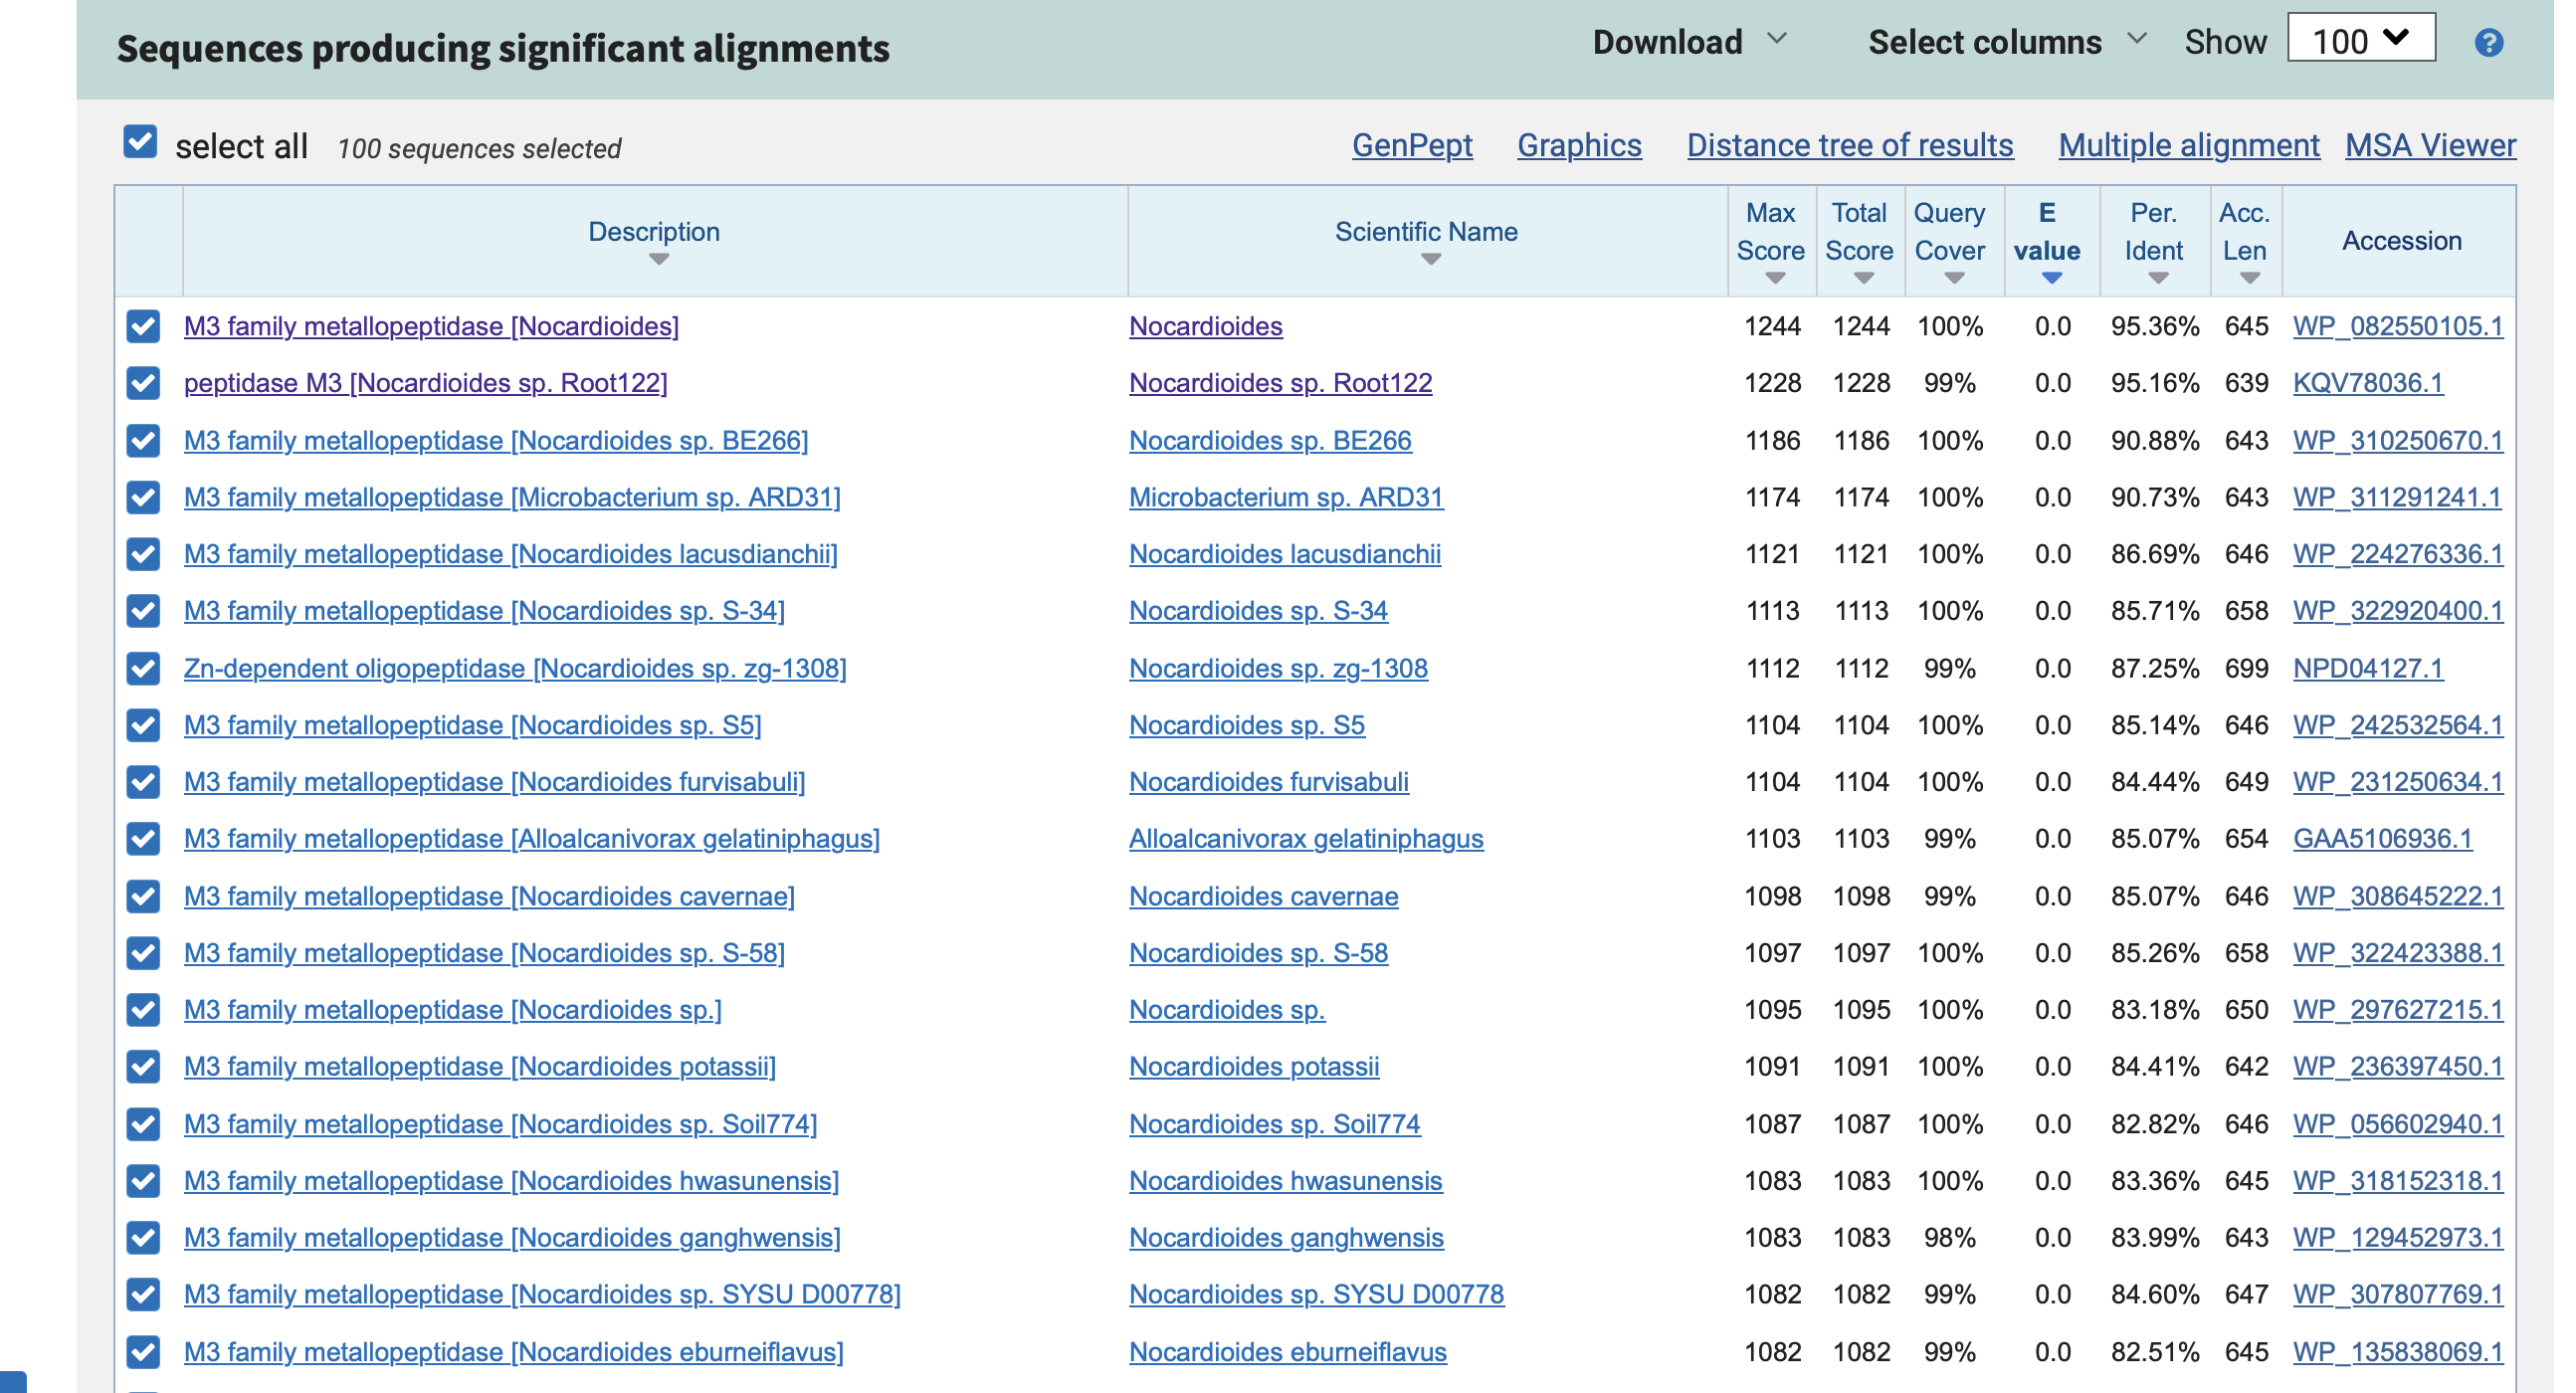The image size is (2576, 1393).
Task: Open the Graphics view link
Action: (1578, 146)
